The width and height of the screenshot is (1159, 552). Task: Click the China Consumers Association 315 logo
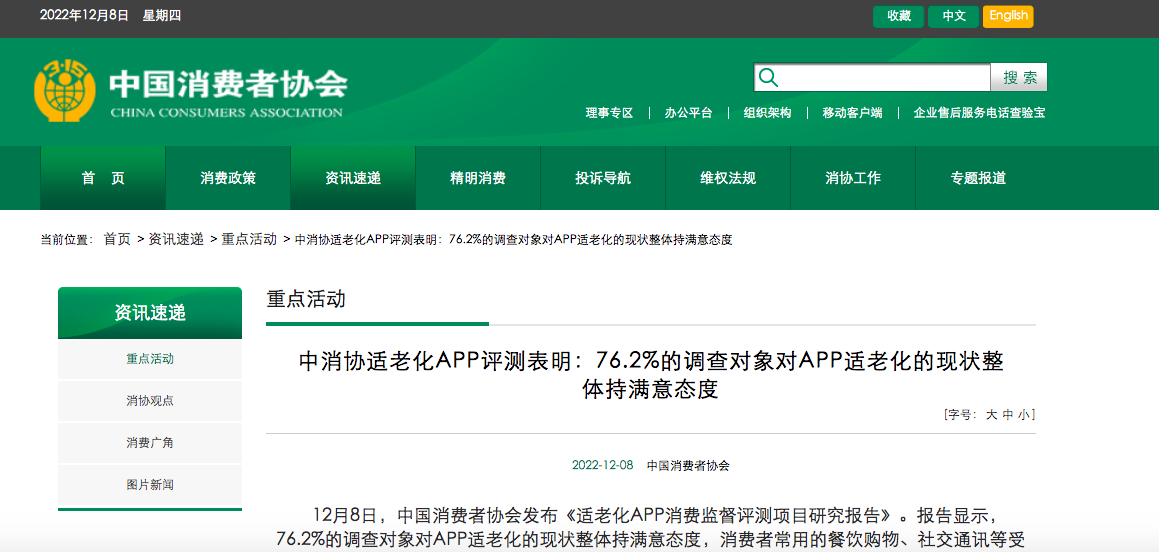coord(65,92)
